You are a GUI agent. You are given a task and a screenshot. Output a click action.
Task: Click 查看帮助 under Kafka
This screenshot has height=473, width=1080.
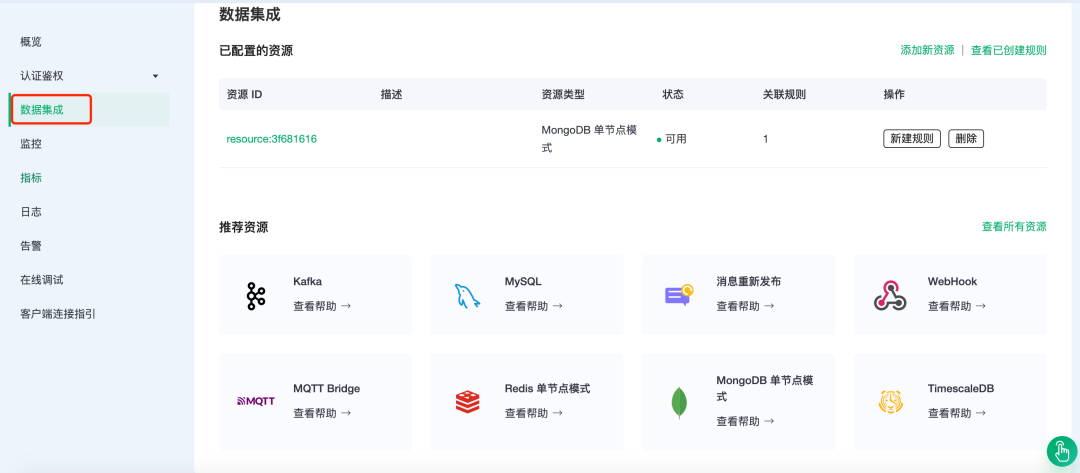[x=322, y=306]
